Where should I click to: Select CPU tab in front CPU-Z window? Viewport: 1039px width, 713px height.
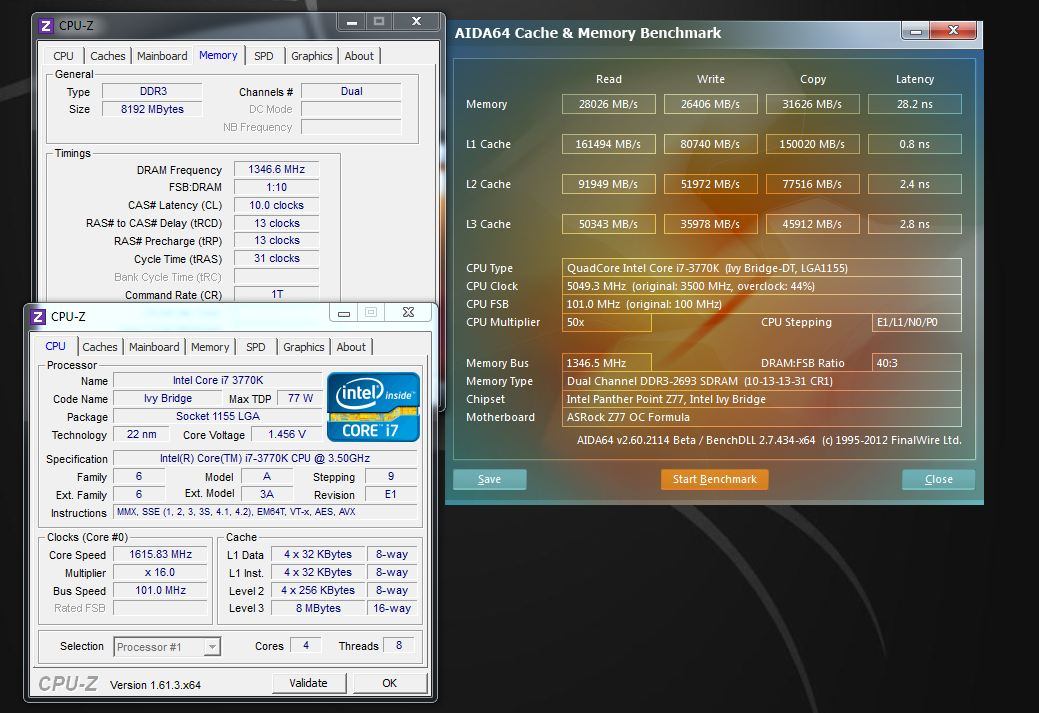click(x=56, y=346)
